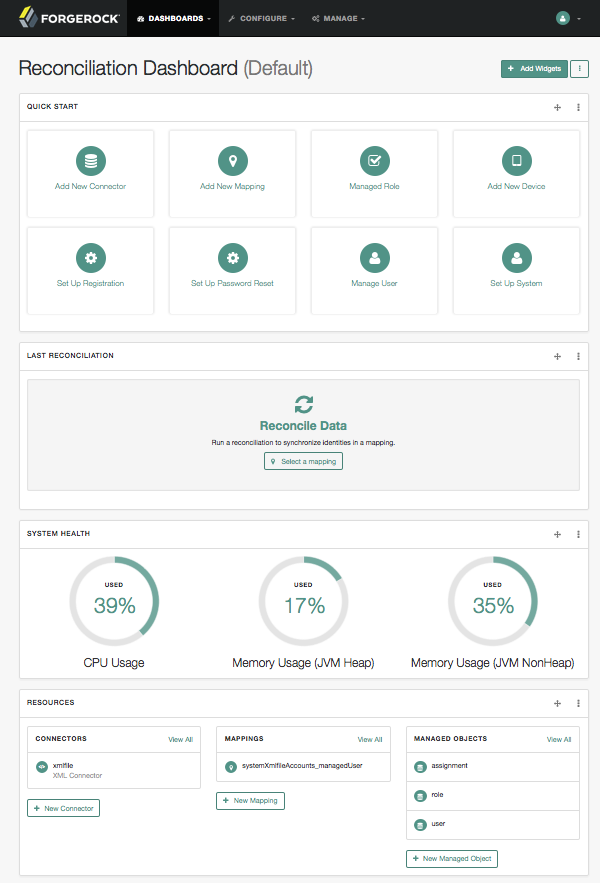Screen dimensions: 600x883
Task: Click the Add Widgets button
Action: pos(534,69)
